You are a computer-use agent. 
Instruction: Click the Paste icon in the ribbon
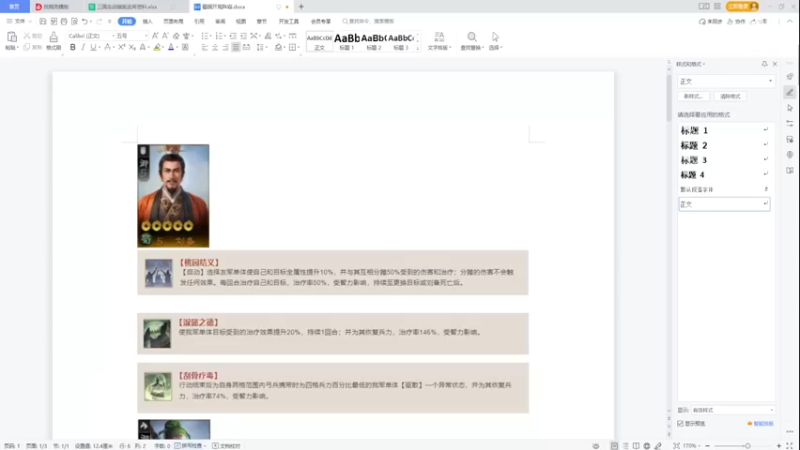coord(11,37)
